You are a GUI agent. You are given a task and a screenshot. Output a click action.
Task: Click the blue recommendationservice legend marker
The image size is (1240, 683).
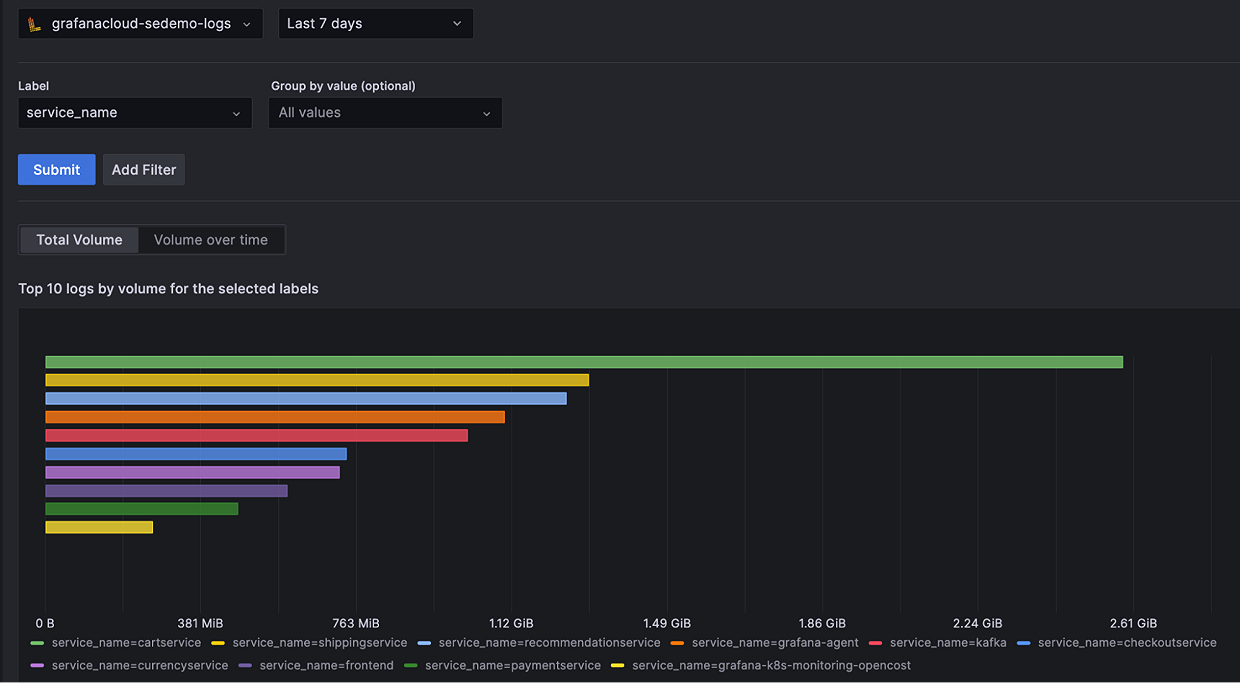tap(422, 642)
